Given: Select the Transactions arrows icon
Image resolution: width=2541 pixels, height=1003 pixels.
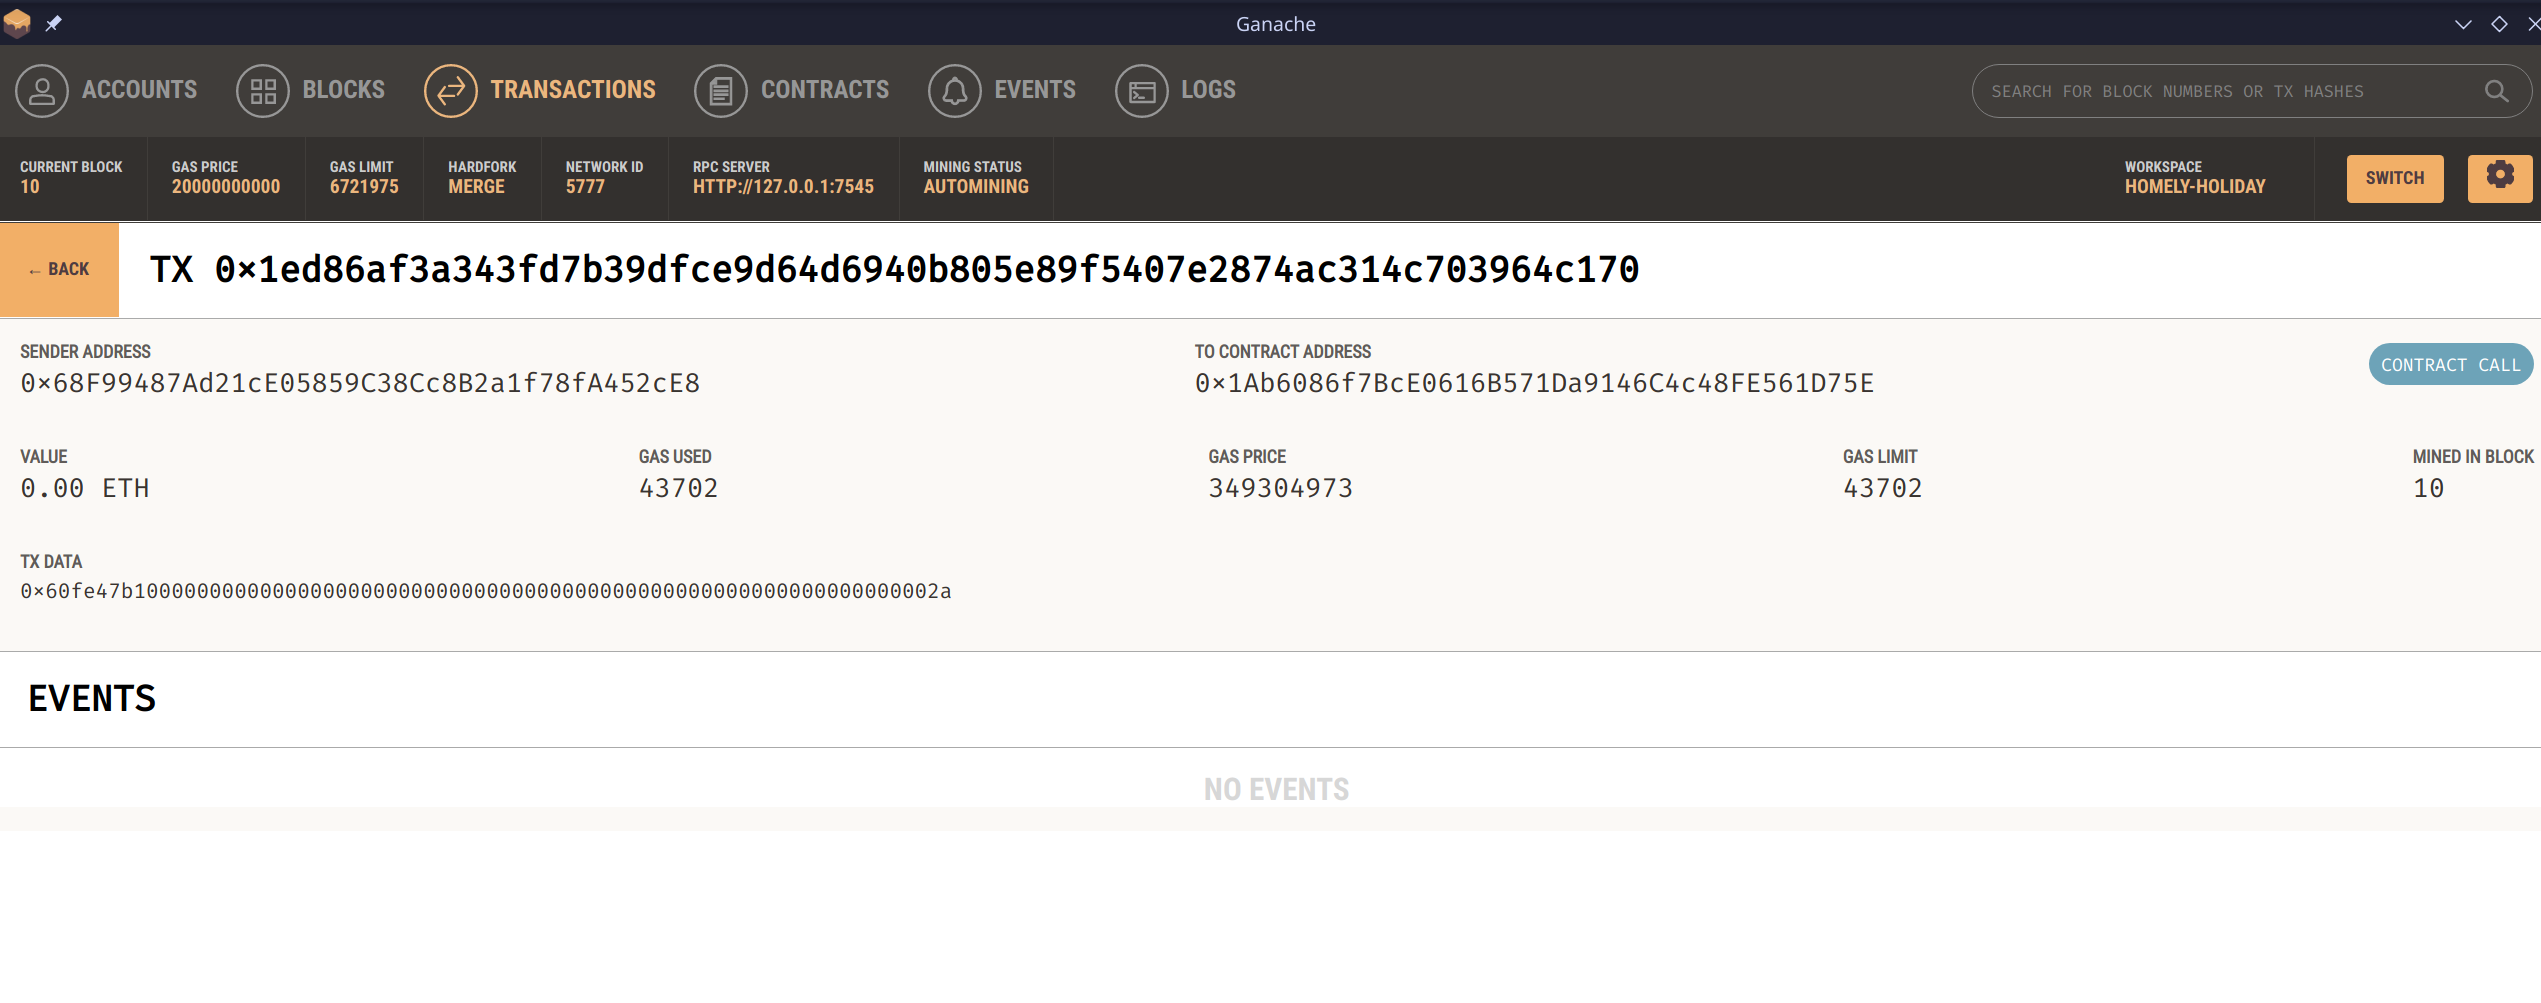Looking at the screenshot, I should coord(450,91).
